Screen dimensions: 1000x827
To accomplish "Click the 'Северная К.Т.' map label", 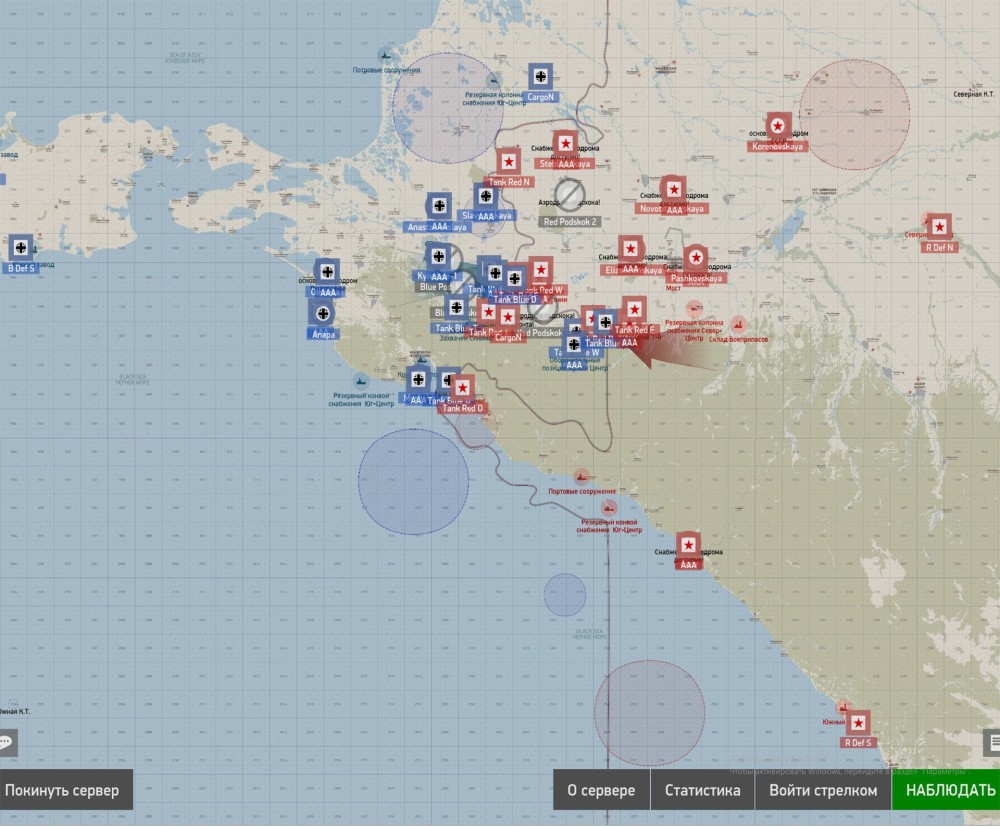I will [974, 94].
